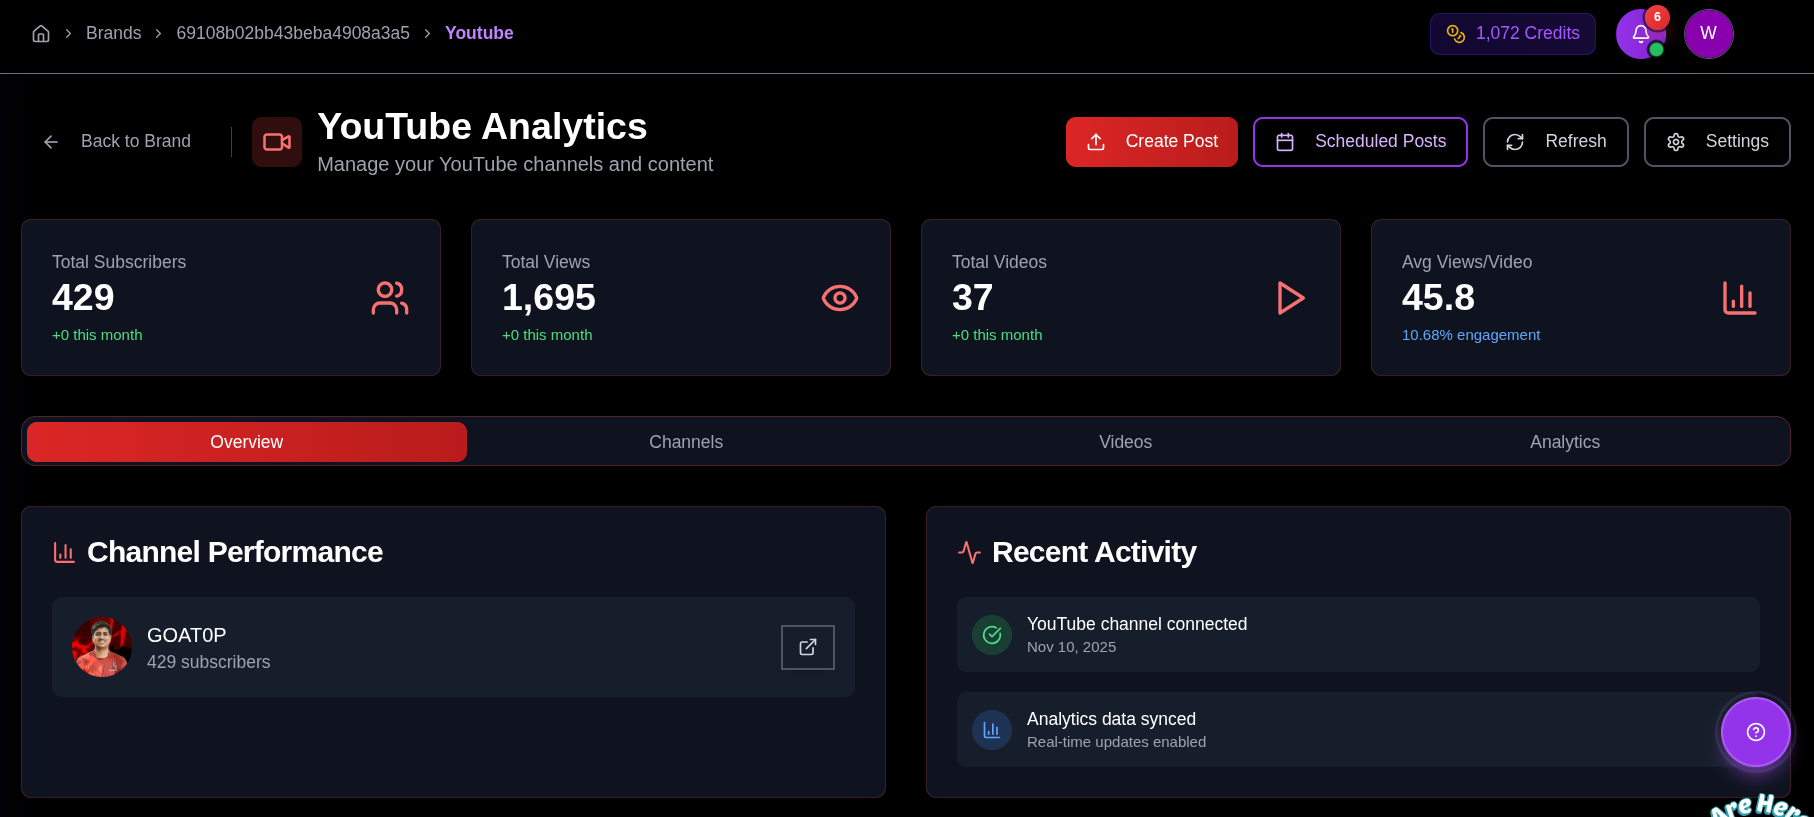The height and width of the screenshot is (817, 1814).
Task: Click the GOAT0P channel name
Action: (187, 635)
